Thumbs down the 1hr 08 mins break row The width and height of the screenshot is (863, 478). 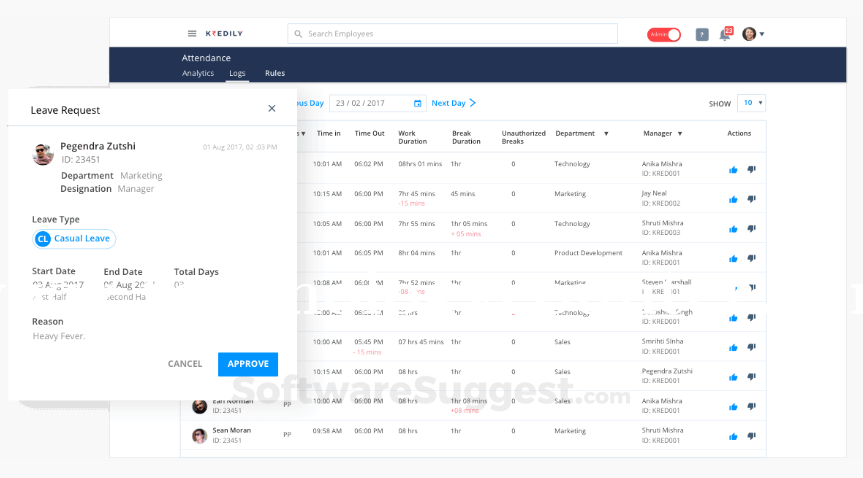click(752, 406)
